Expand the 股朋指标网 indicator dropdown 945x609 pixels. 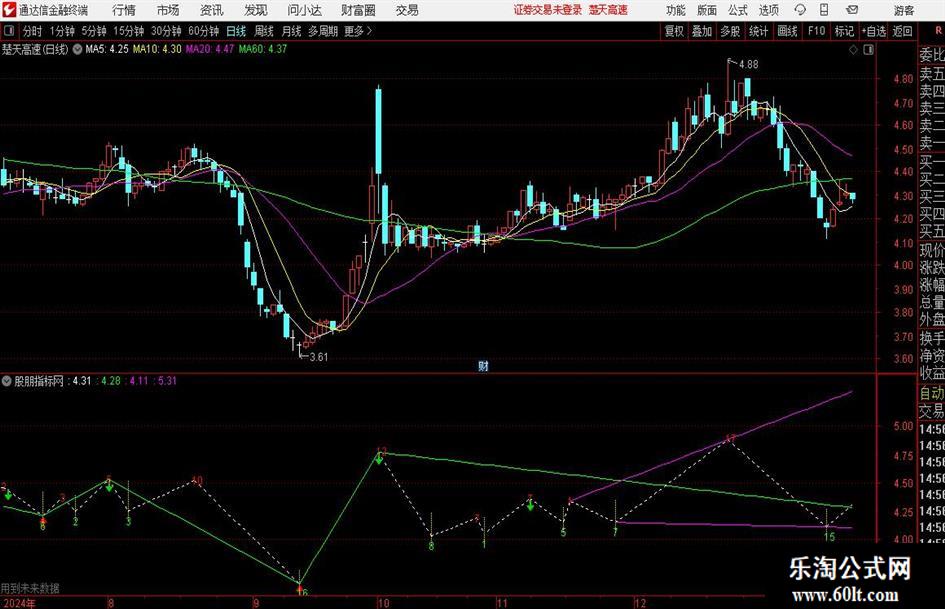coord(7,381)
